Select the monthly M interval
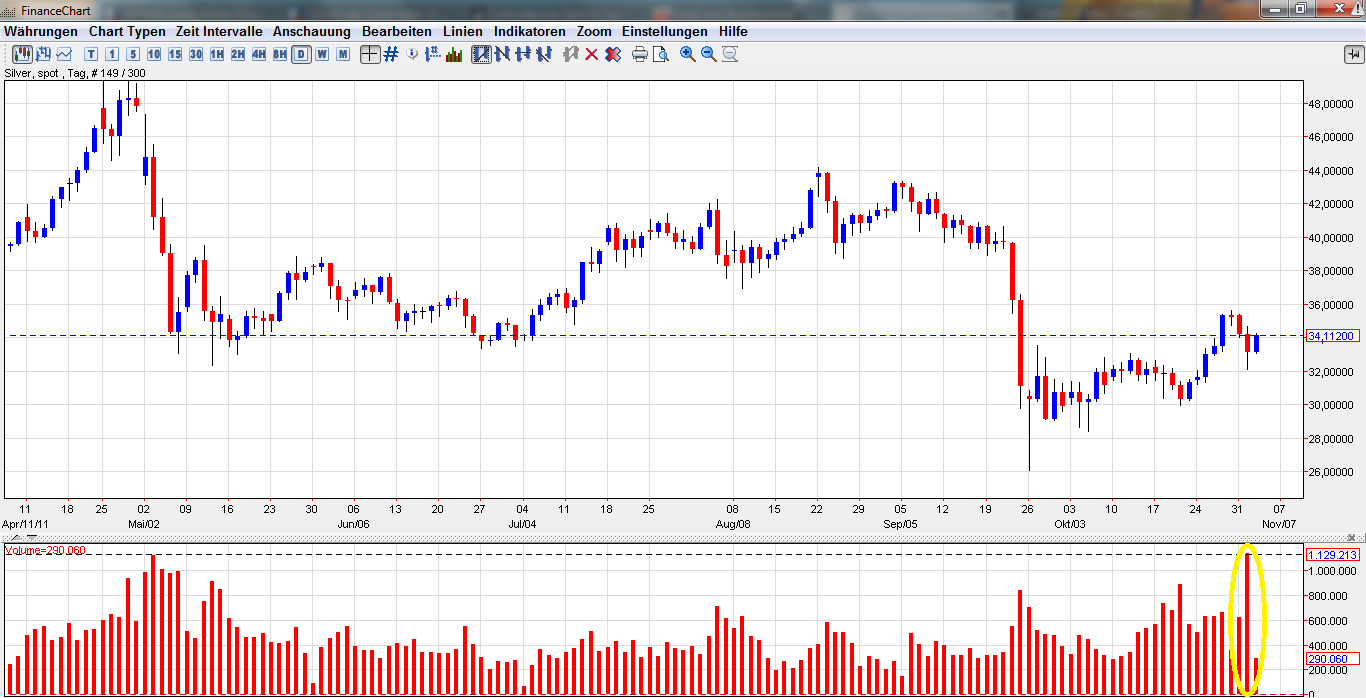Viewport: 1366px width, 698px height. point(343,54)
